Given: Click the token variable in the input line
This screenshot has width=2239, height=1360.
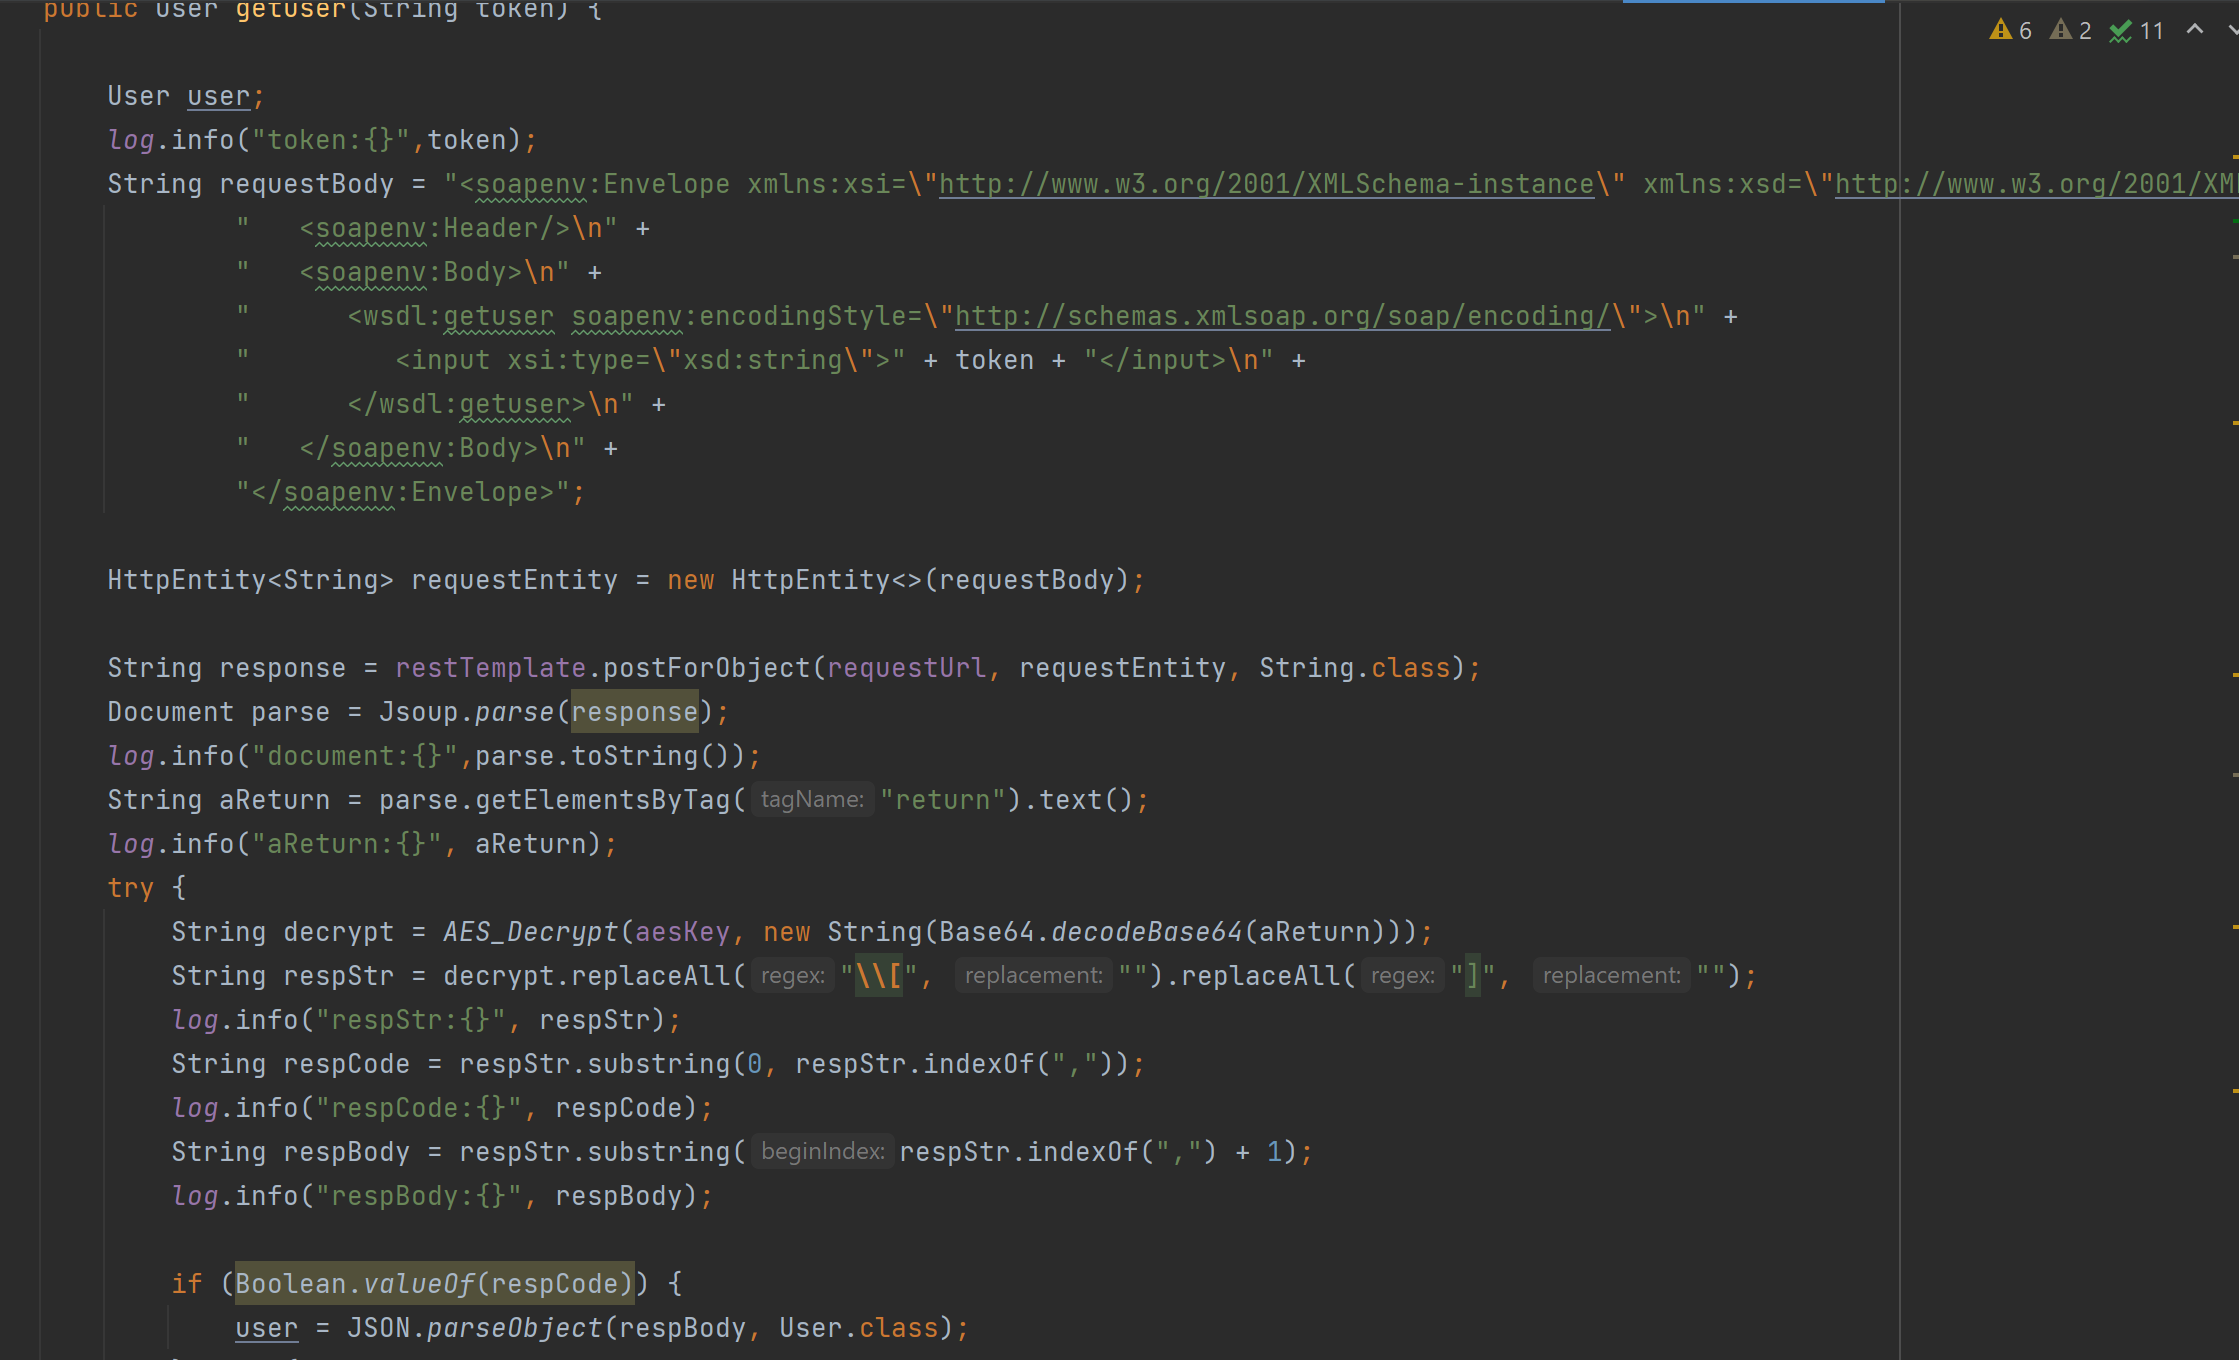Looking at the screenshot, I should [x=995, y=360].
